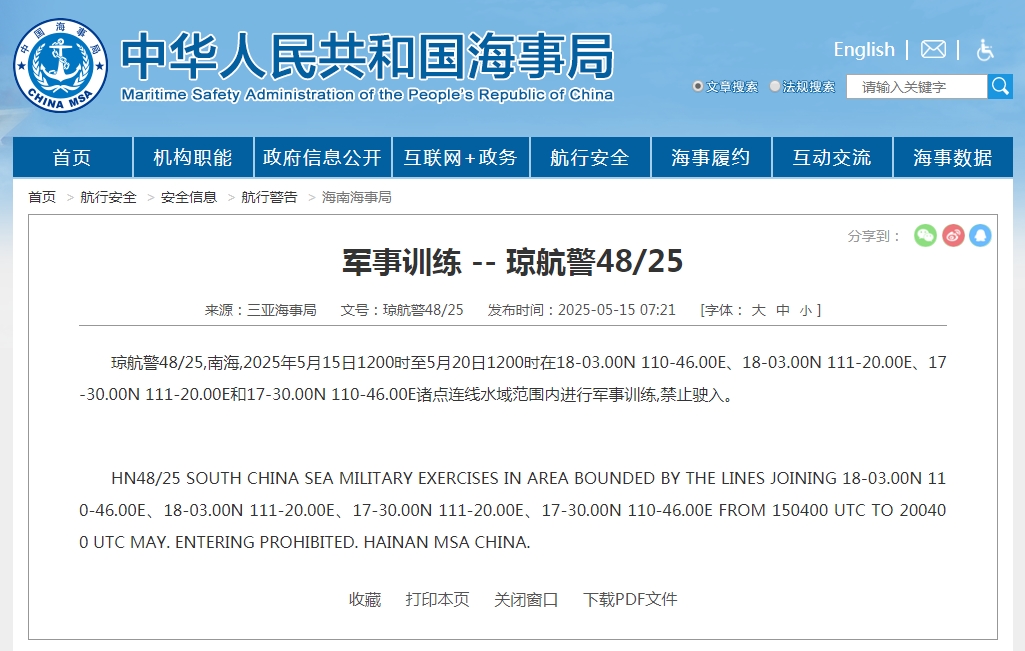This screenshot has height=651, width=1025.
Task: Click the magnifier search button
Action: (x=1000, y=86)
